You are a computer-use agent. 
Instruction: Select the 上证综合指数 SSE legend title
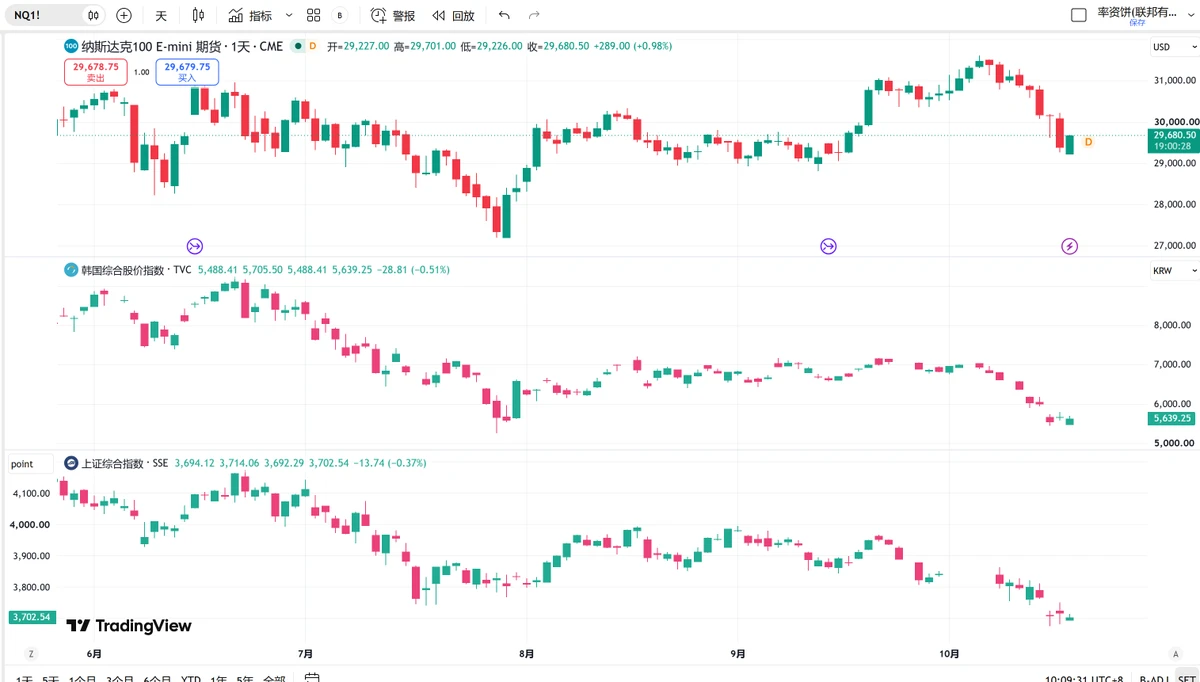[124, 464]
